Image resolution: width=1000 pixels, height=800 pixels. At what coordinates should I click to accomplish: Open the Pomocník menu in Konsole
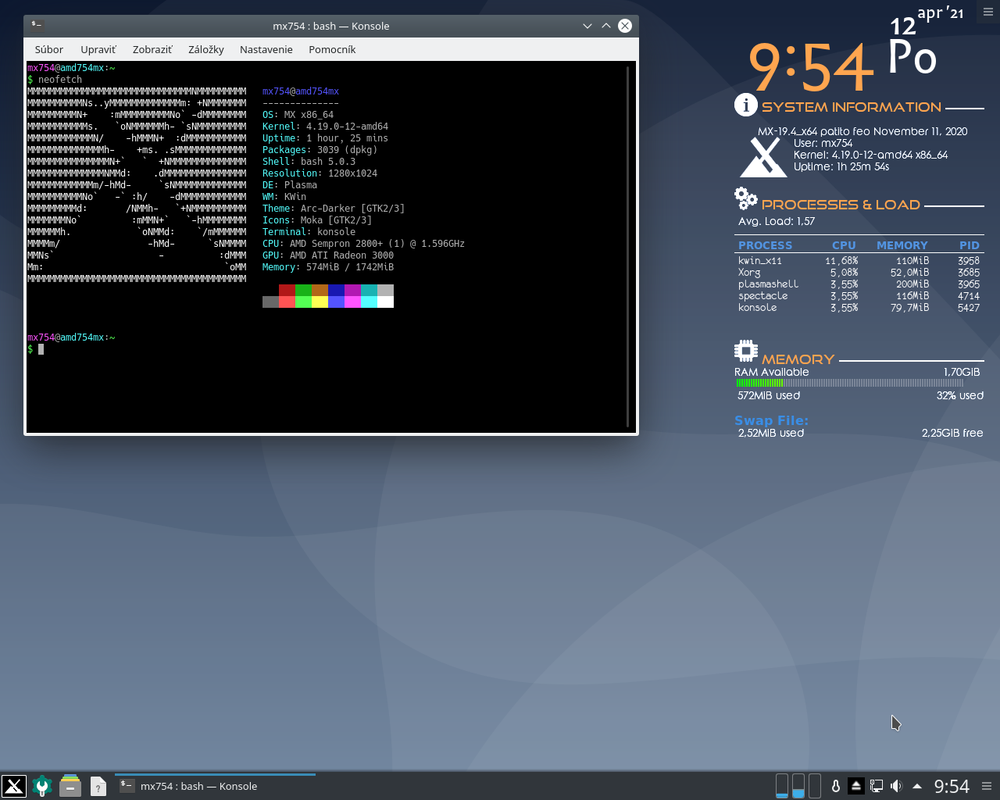(332, 49)
